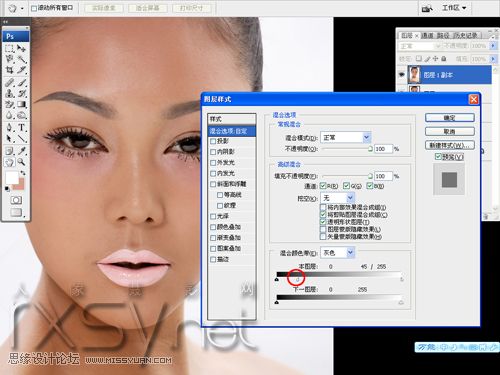Click the 取消 cancel button
The image size is (500, 375).
[450, 131]
